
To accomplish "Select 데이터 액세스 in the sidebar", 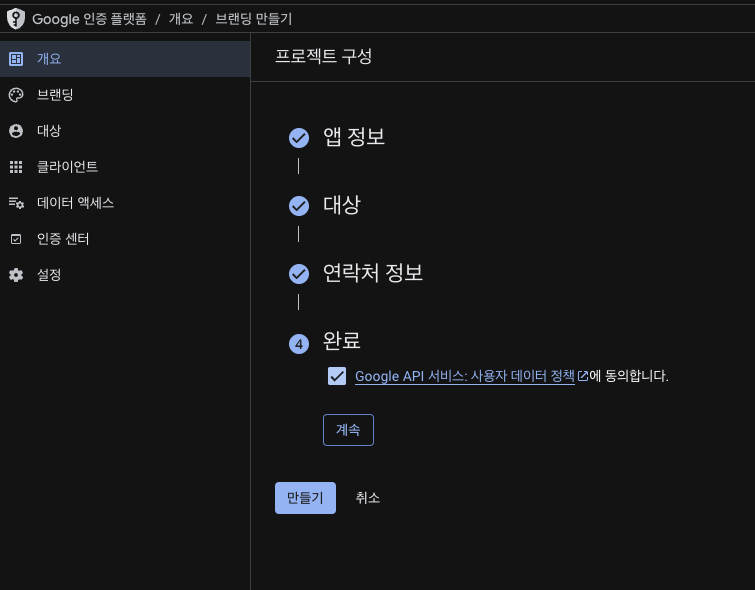I will (x=75, y=203).
